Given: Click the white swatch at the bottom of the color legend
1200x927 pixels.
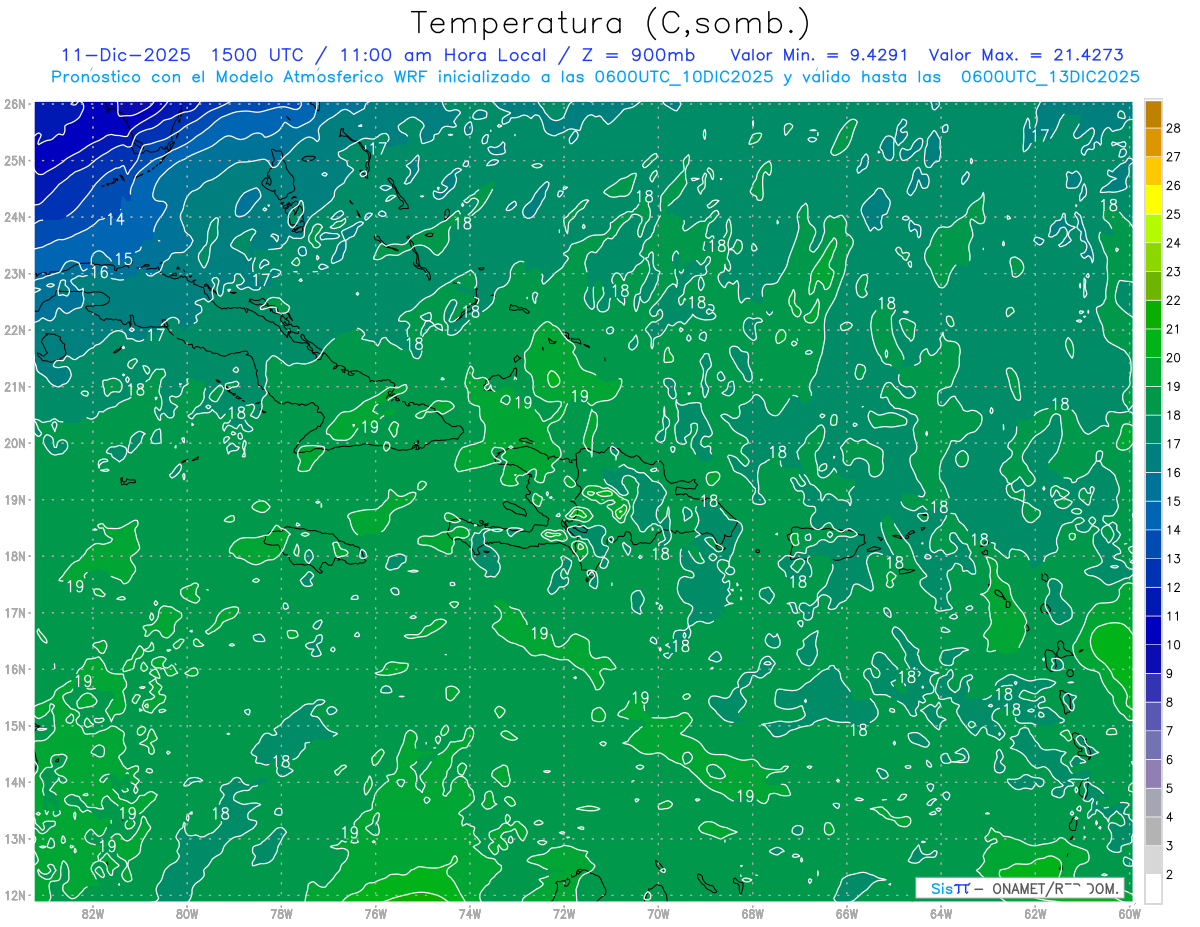Looking at the screenshot, I should [1153, 888].
